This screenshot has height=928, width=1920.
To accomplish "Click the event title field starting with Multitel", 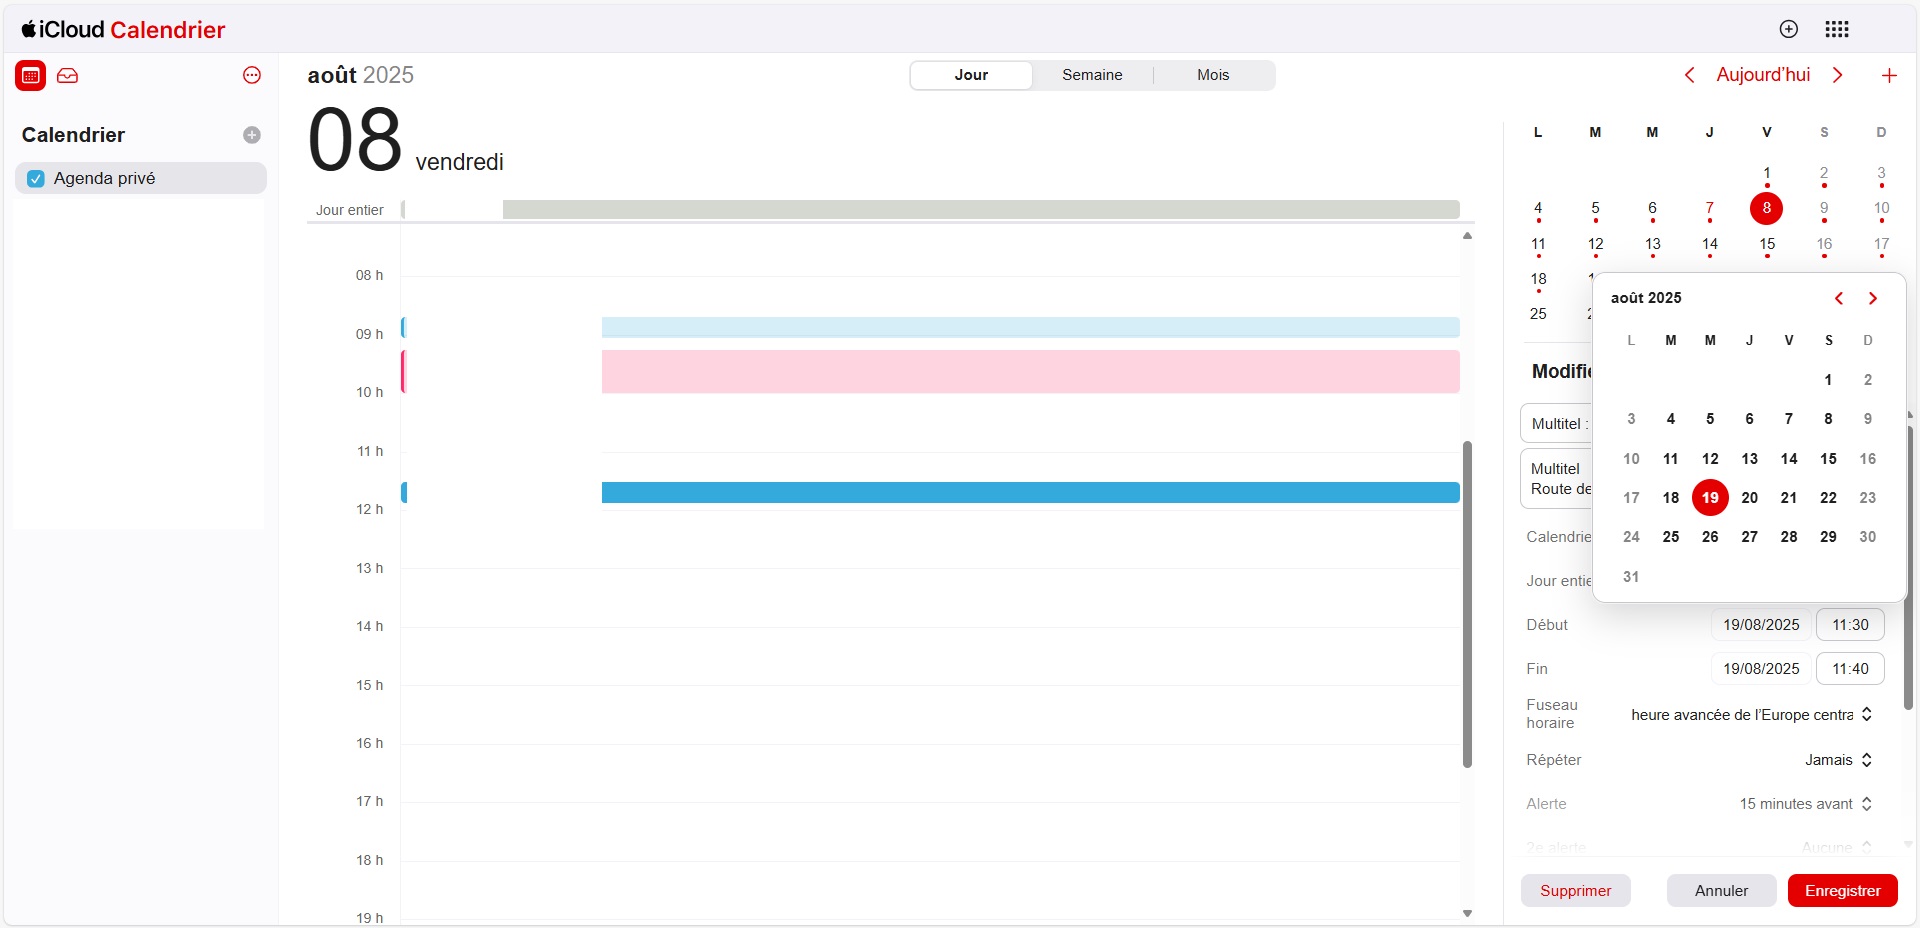I will pos(1557,423).
